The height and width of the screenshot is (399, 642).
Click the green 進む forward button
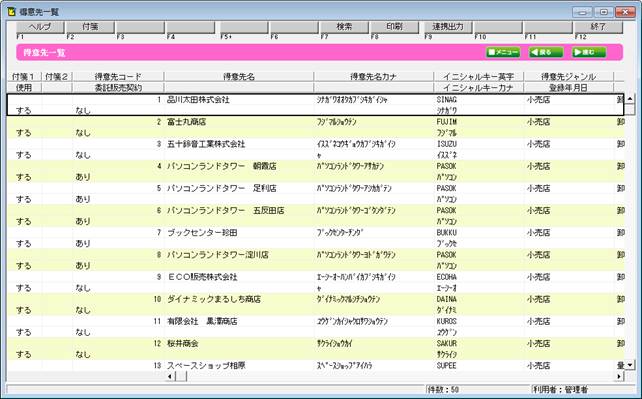tap(589, 52)
